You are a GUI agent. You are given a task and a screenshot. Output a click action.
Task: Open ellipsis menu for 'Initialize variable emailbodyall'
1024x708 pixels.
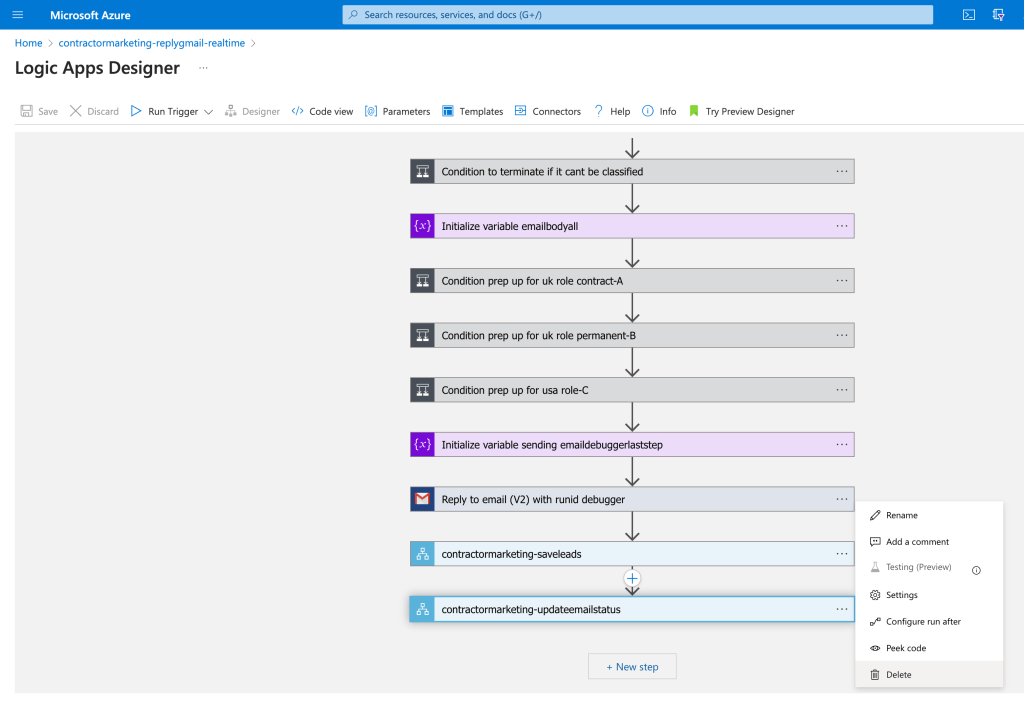(842, 226)
